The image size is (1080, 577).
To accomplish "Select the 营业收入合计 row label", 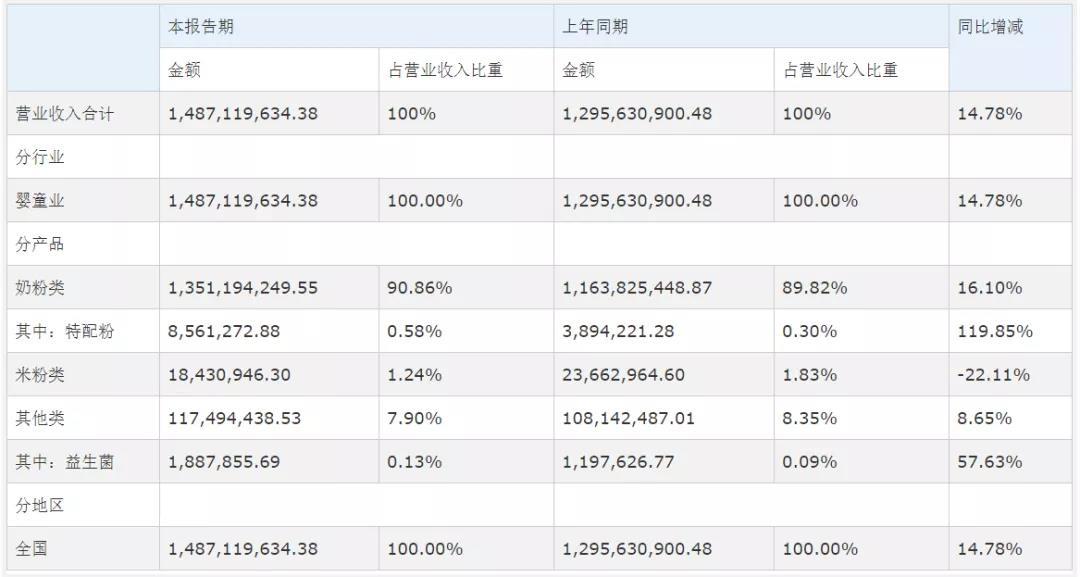I will pyautogui.click(x=65, y=114).
